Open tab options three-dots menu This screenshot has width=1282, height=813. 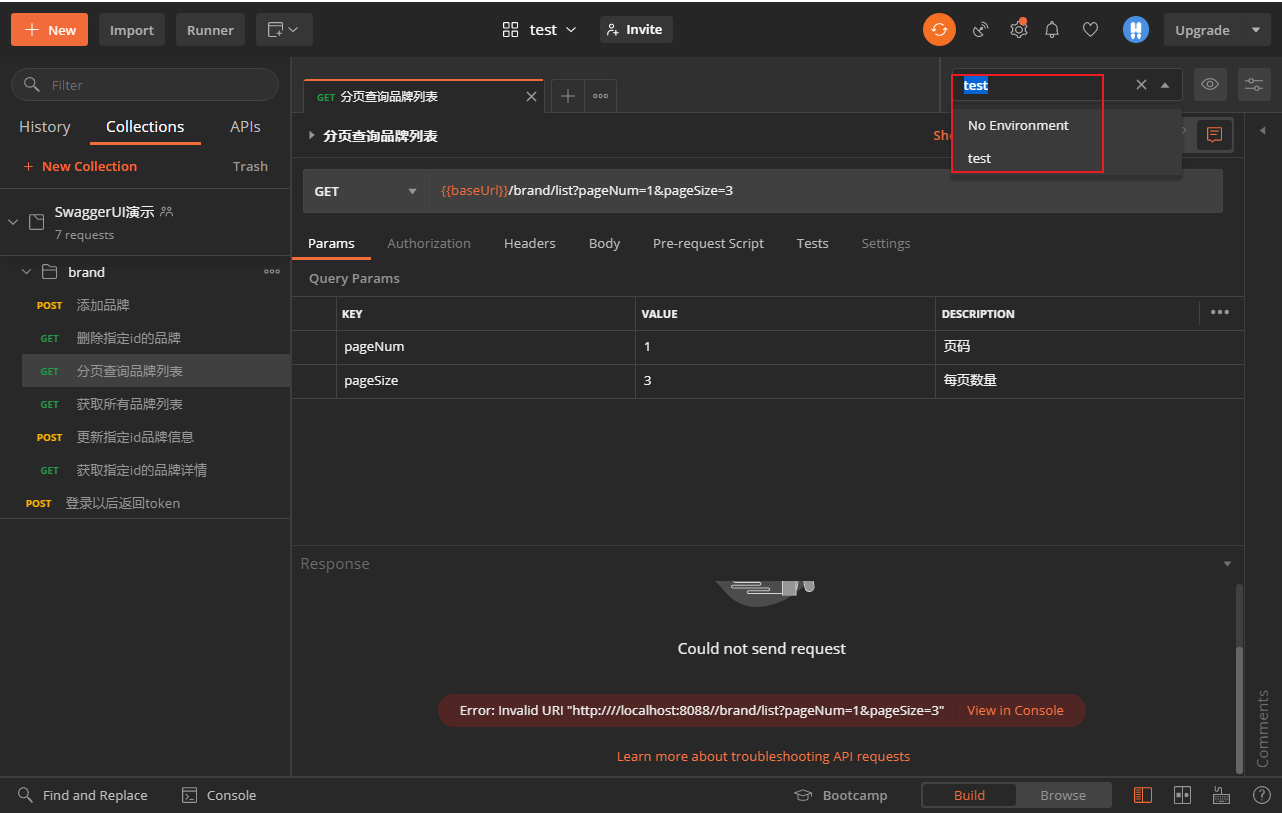(x=600, y=96)
